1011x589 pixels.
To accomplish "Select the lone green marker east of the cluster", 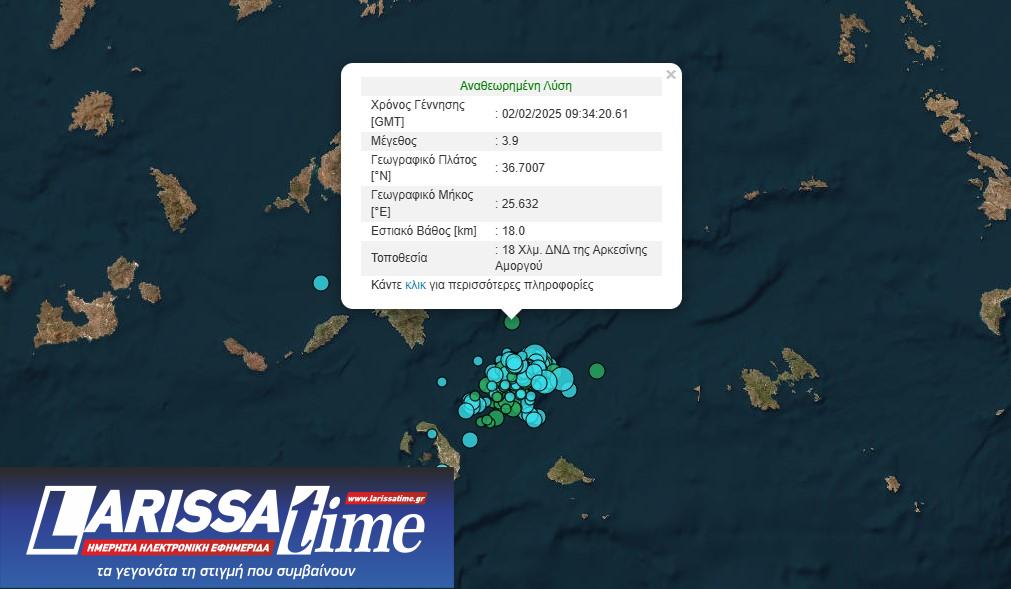I will click(597, 371).
